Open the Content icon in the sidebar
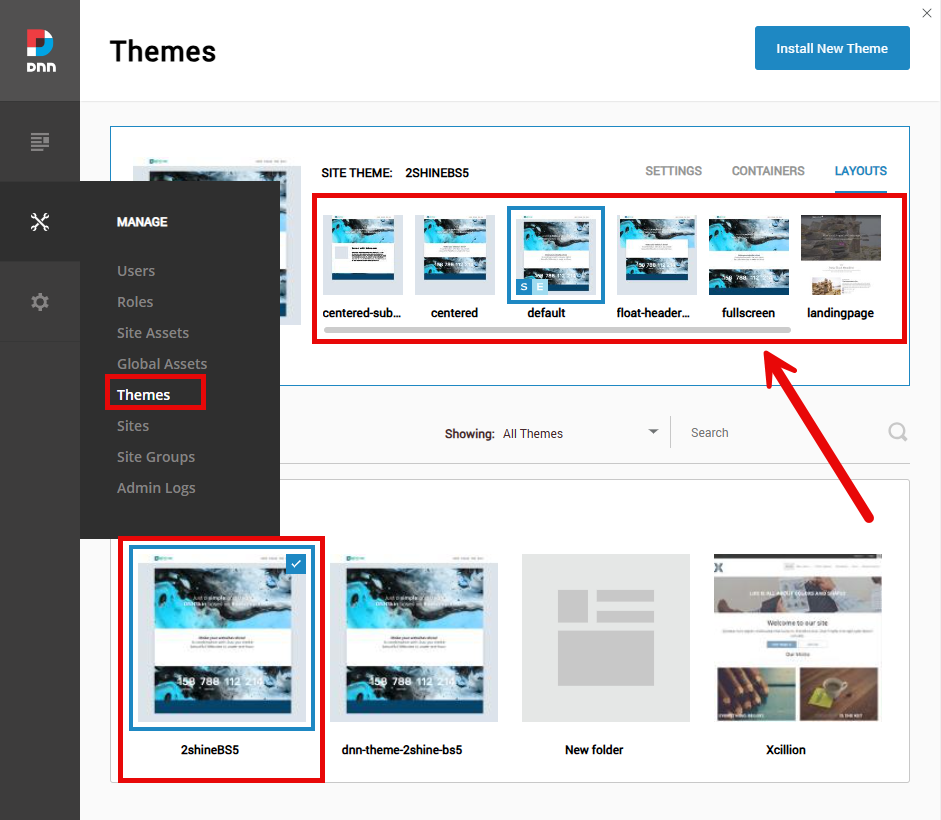 (40, 142)
